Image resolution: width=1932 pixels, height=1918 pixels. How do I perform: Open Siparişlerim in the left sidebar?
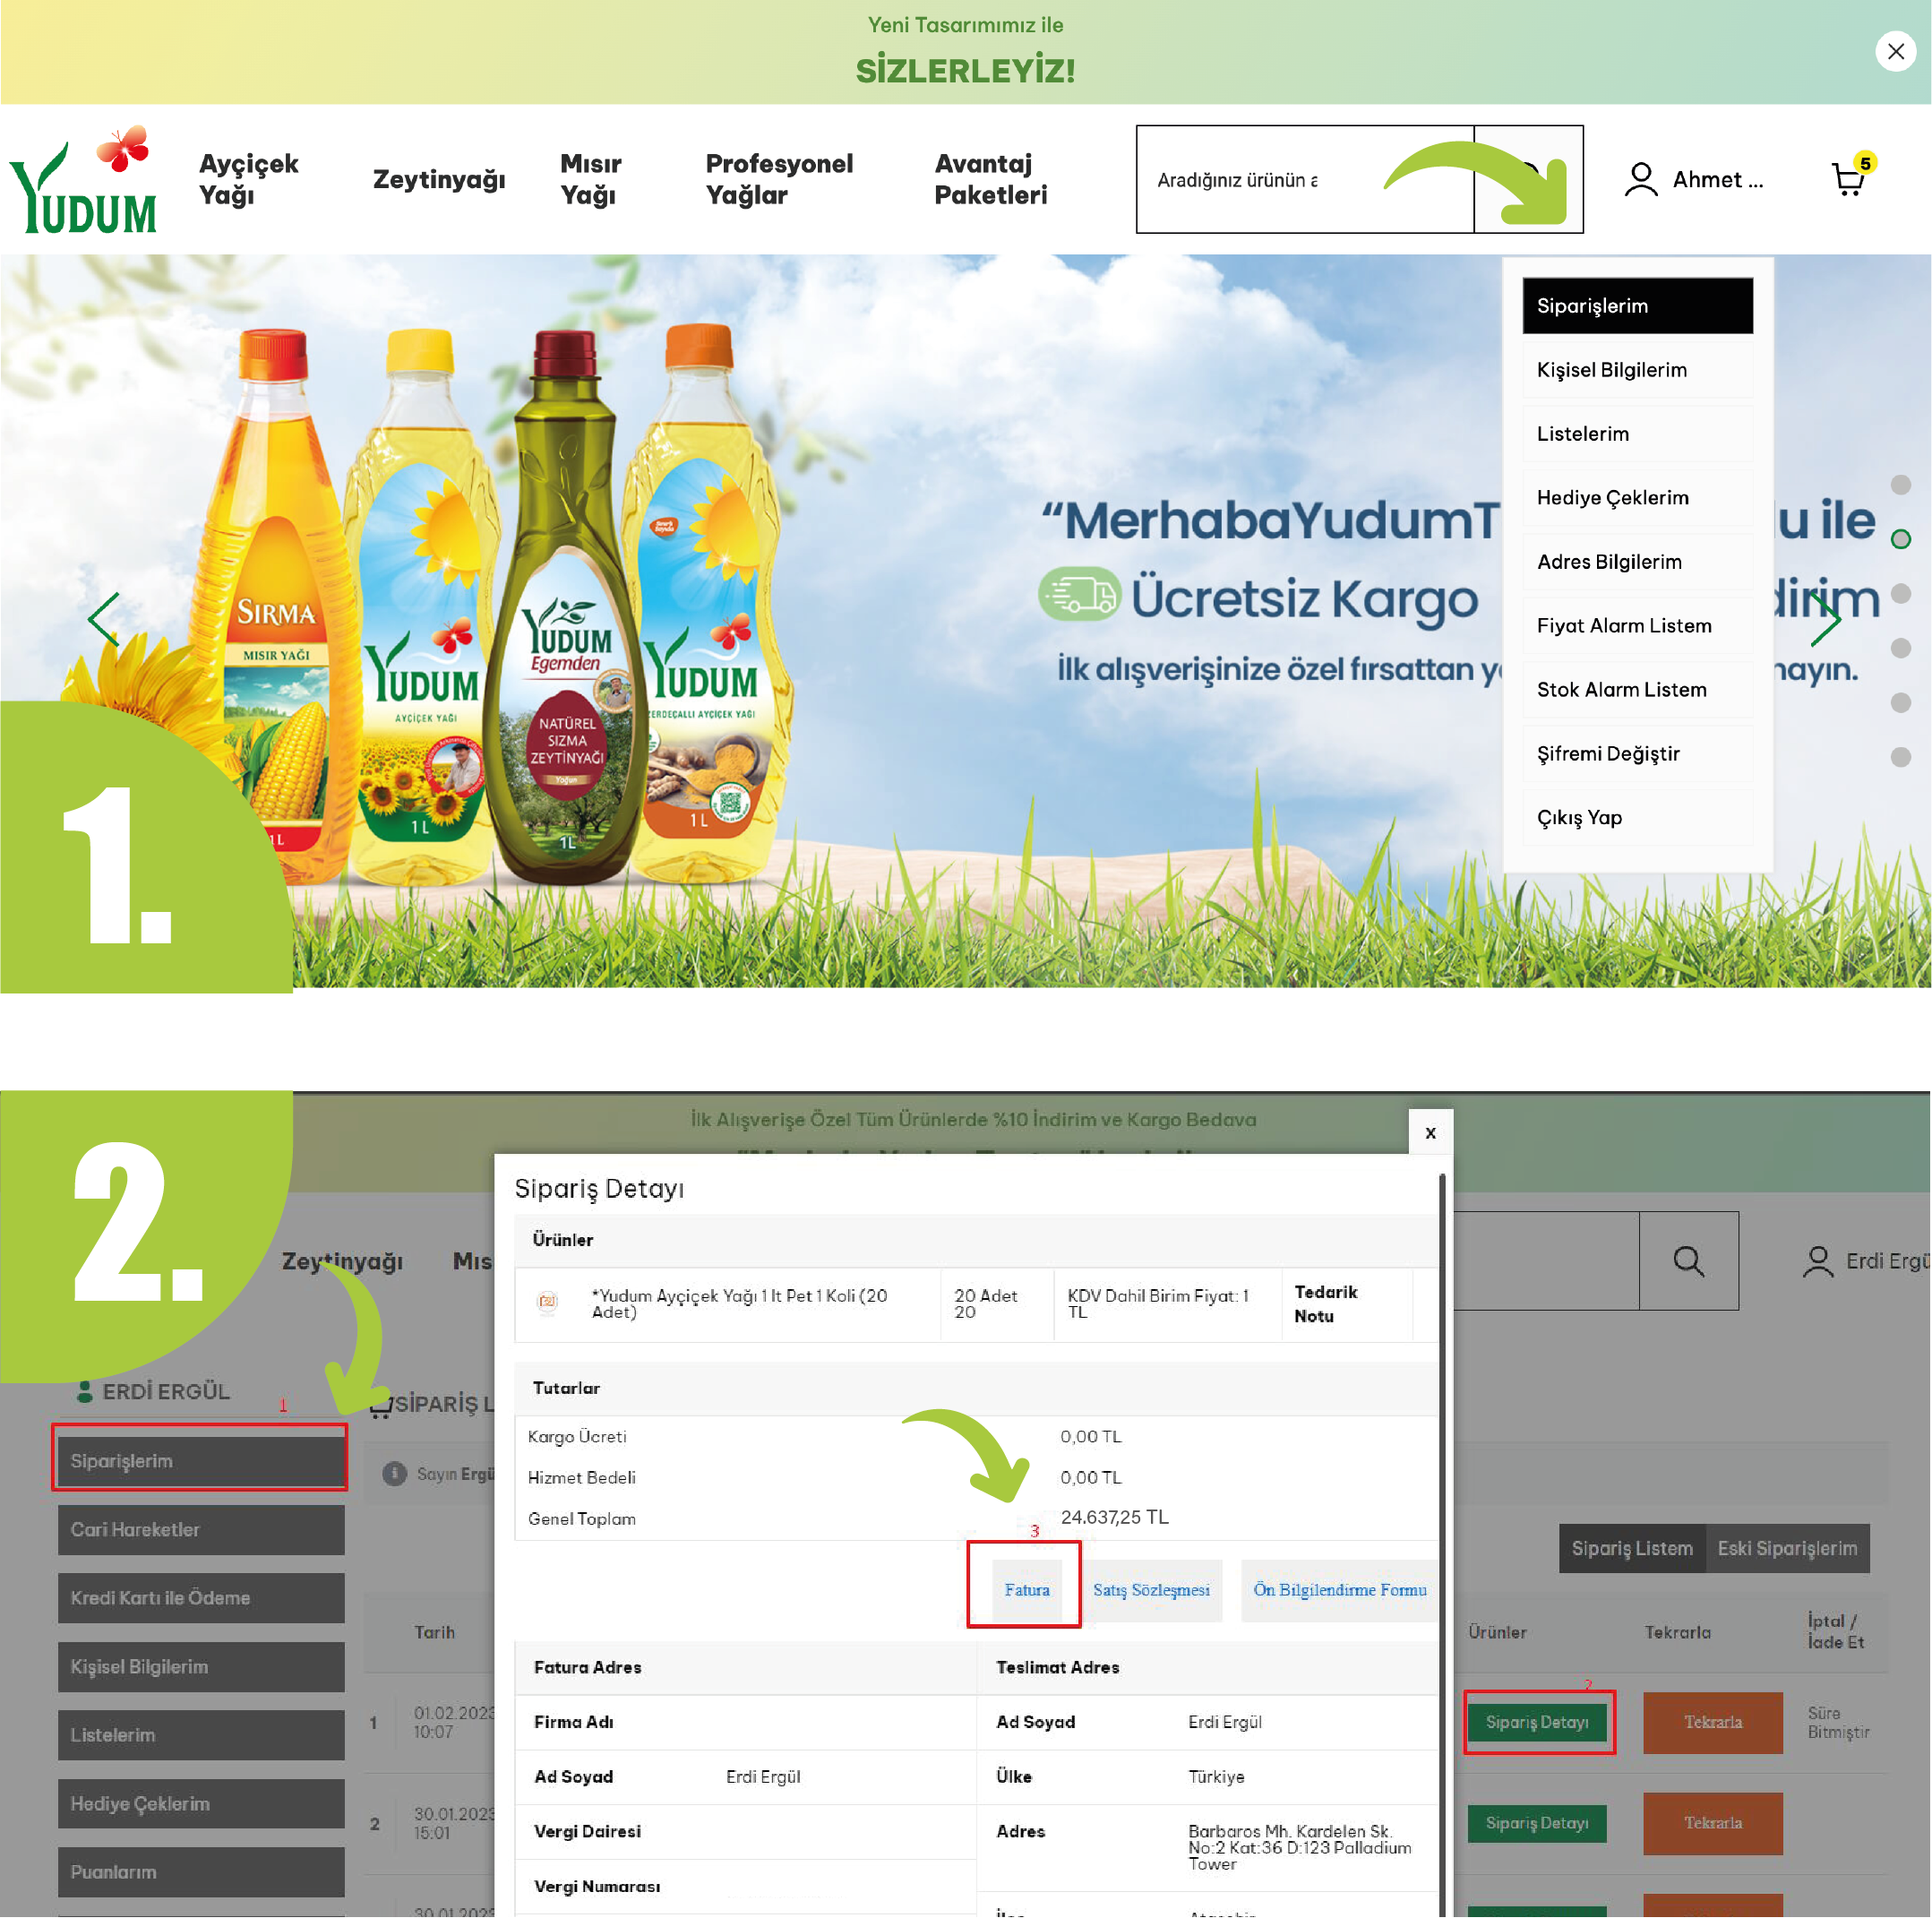[x=201, y=1461]
